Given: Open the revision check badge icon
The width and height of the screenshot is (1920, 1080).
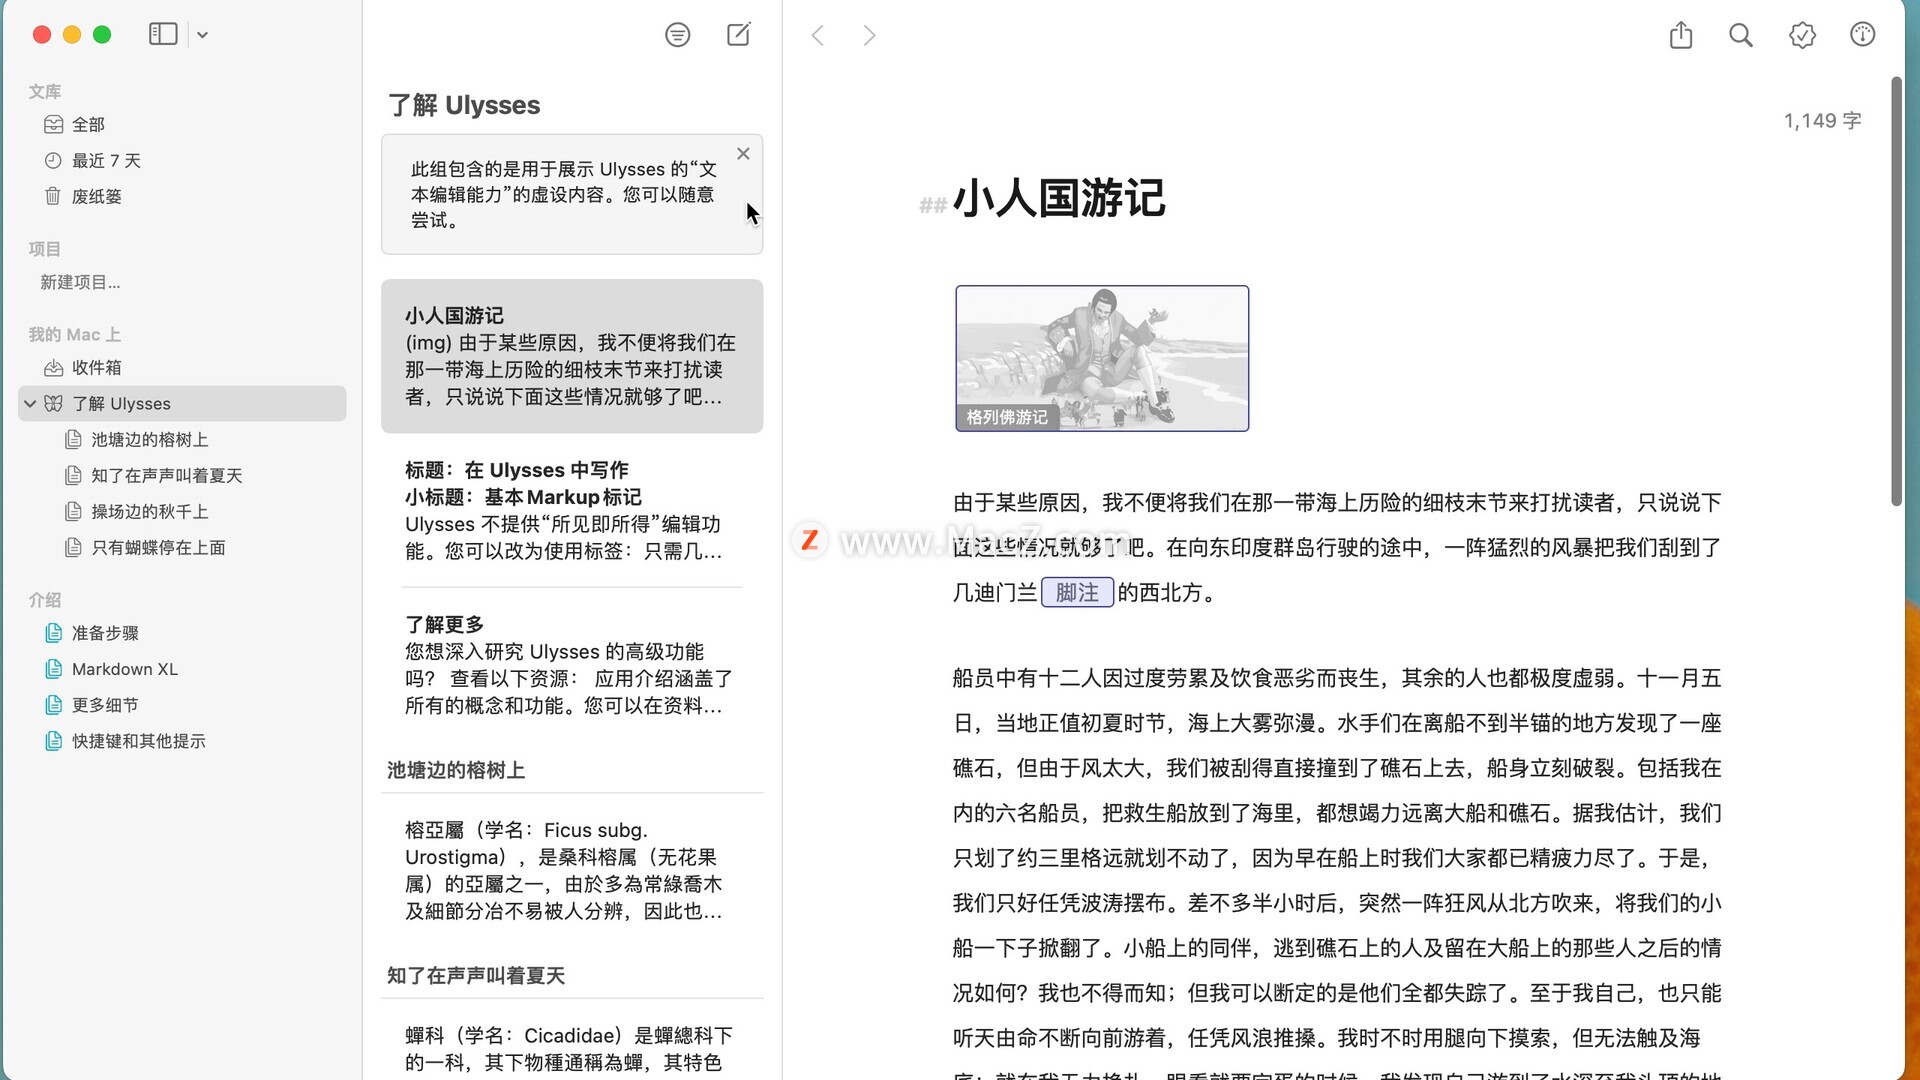Looking at the screenshot, I should (x=1802, y=35).
